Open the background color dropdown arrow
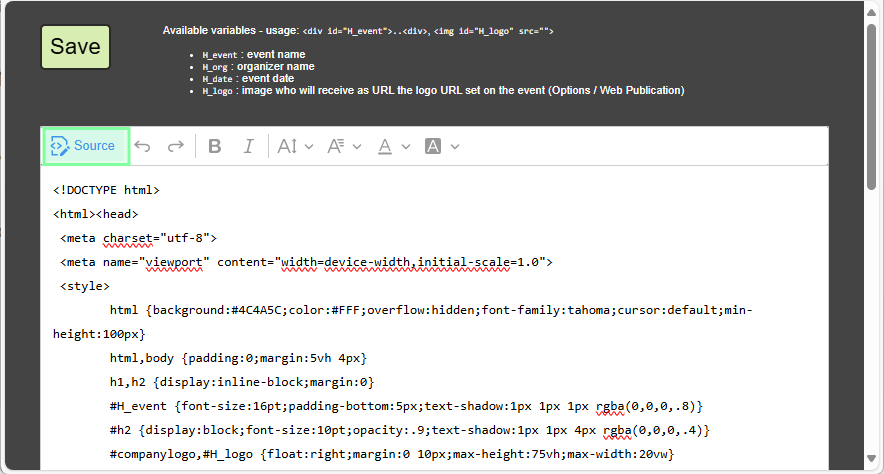 (455, 146)
